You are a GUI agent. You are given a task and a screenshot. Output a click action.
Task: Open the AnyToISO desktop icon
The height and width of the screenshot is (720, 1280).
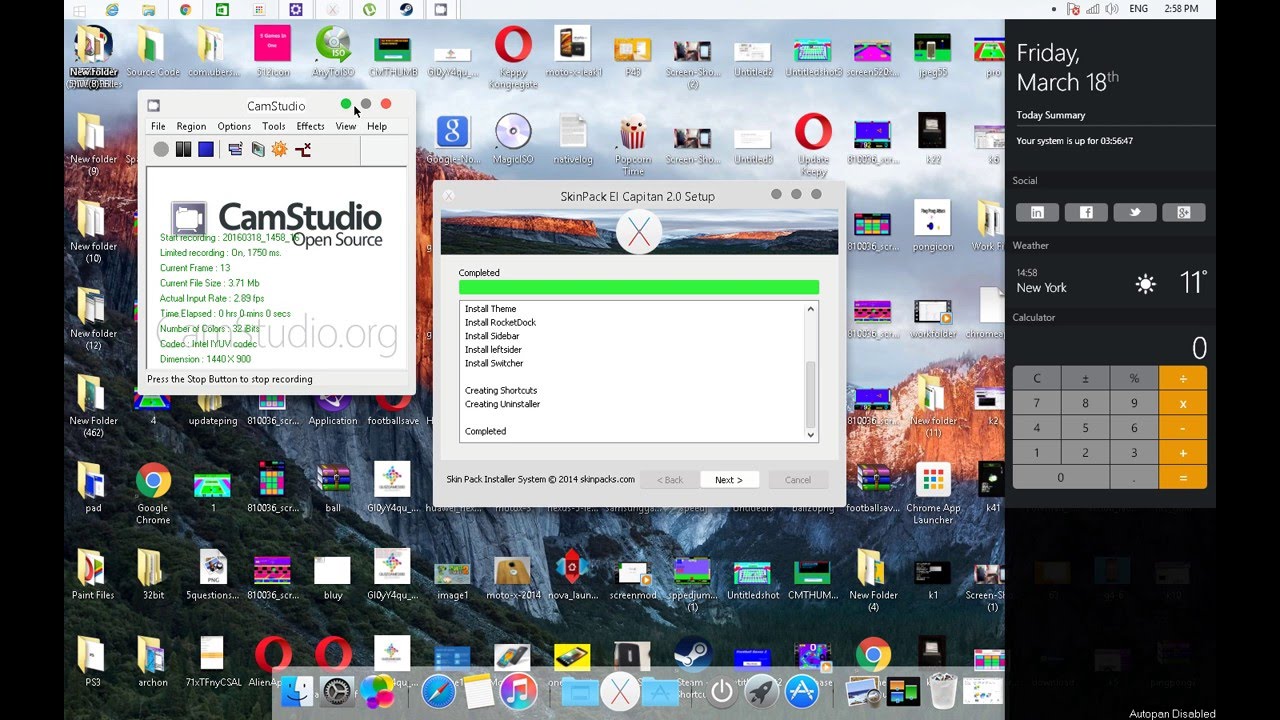tap(333, 51)
